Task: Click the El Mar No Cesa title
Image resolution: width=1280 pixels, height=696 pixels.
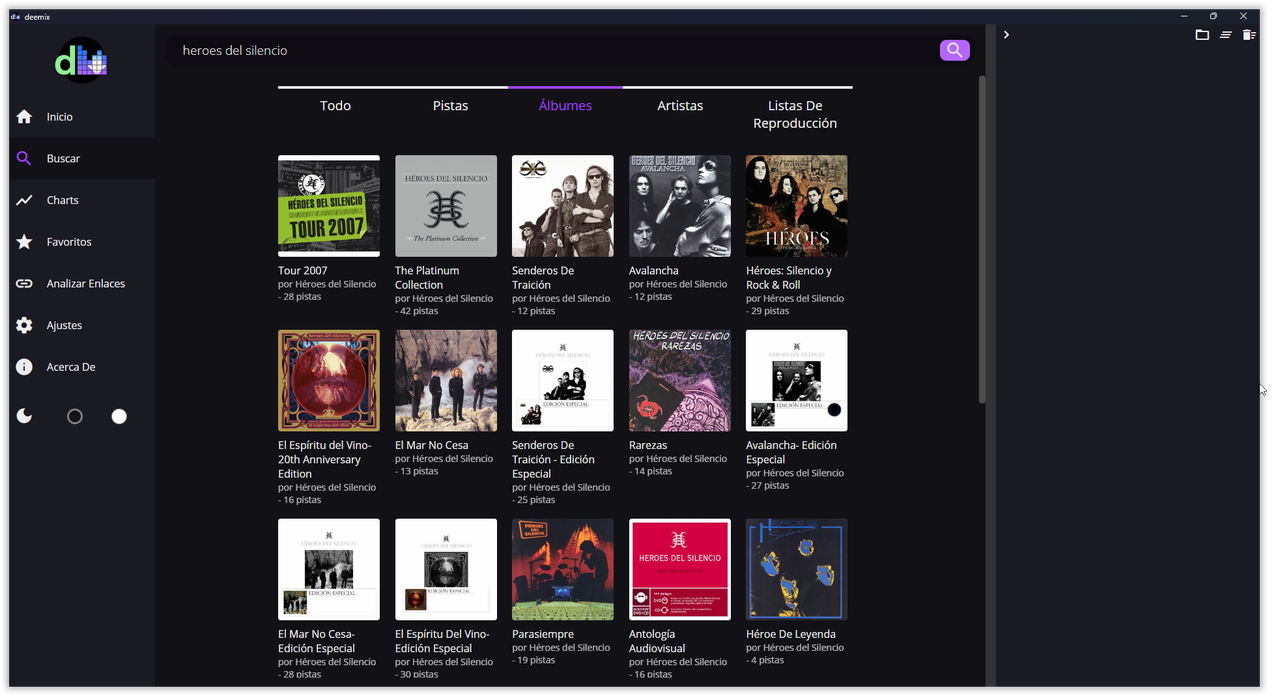Action: coord(432,446)
